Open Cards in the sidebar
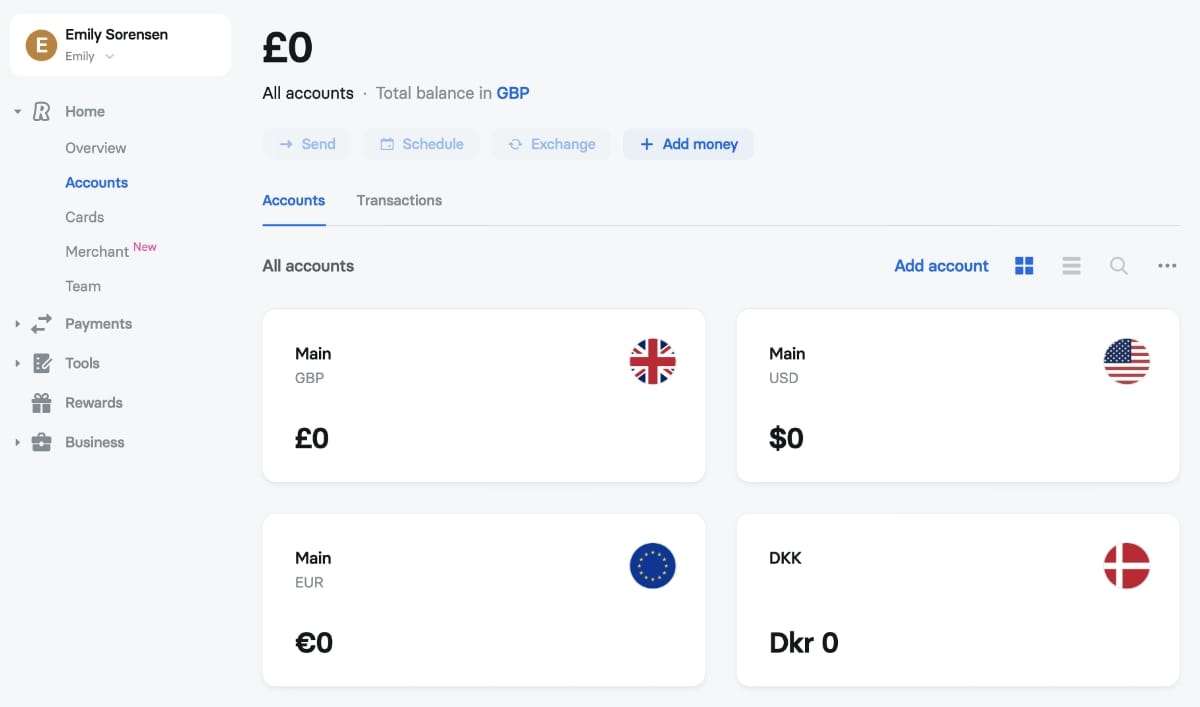The width and height of the screenshot is (1200, 707). 85,217
